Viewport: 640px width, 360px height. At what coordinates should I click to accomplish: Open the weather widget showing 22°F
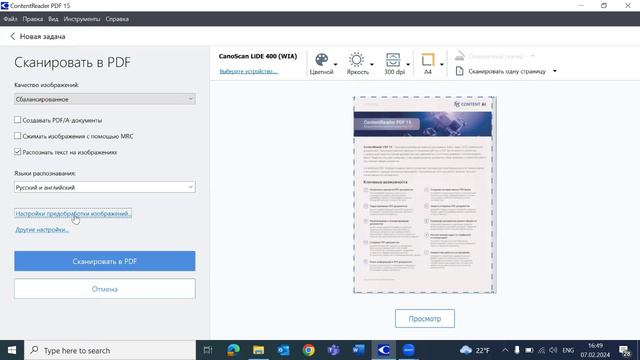474,350
